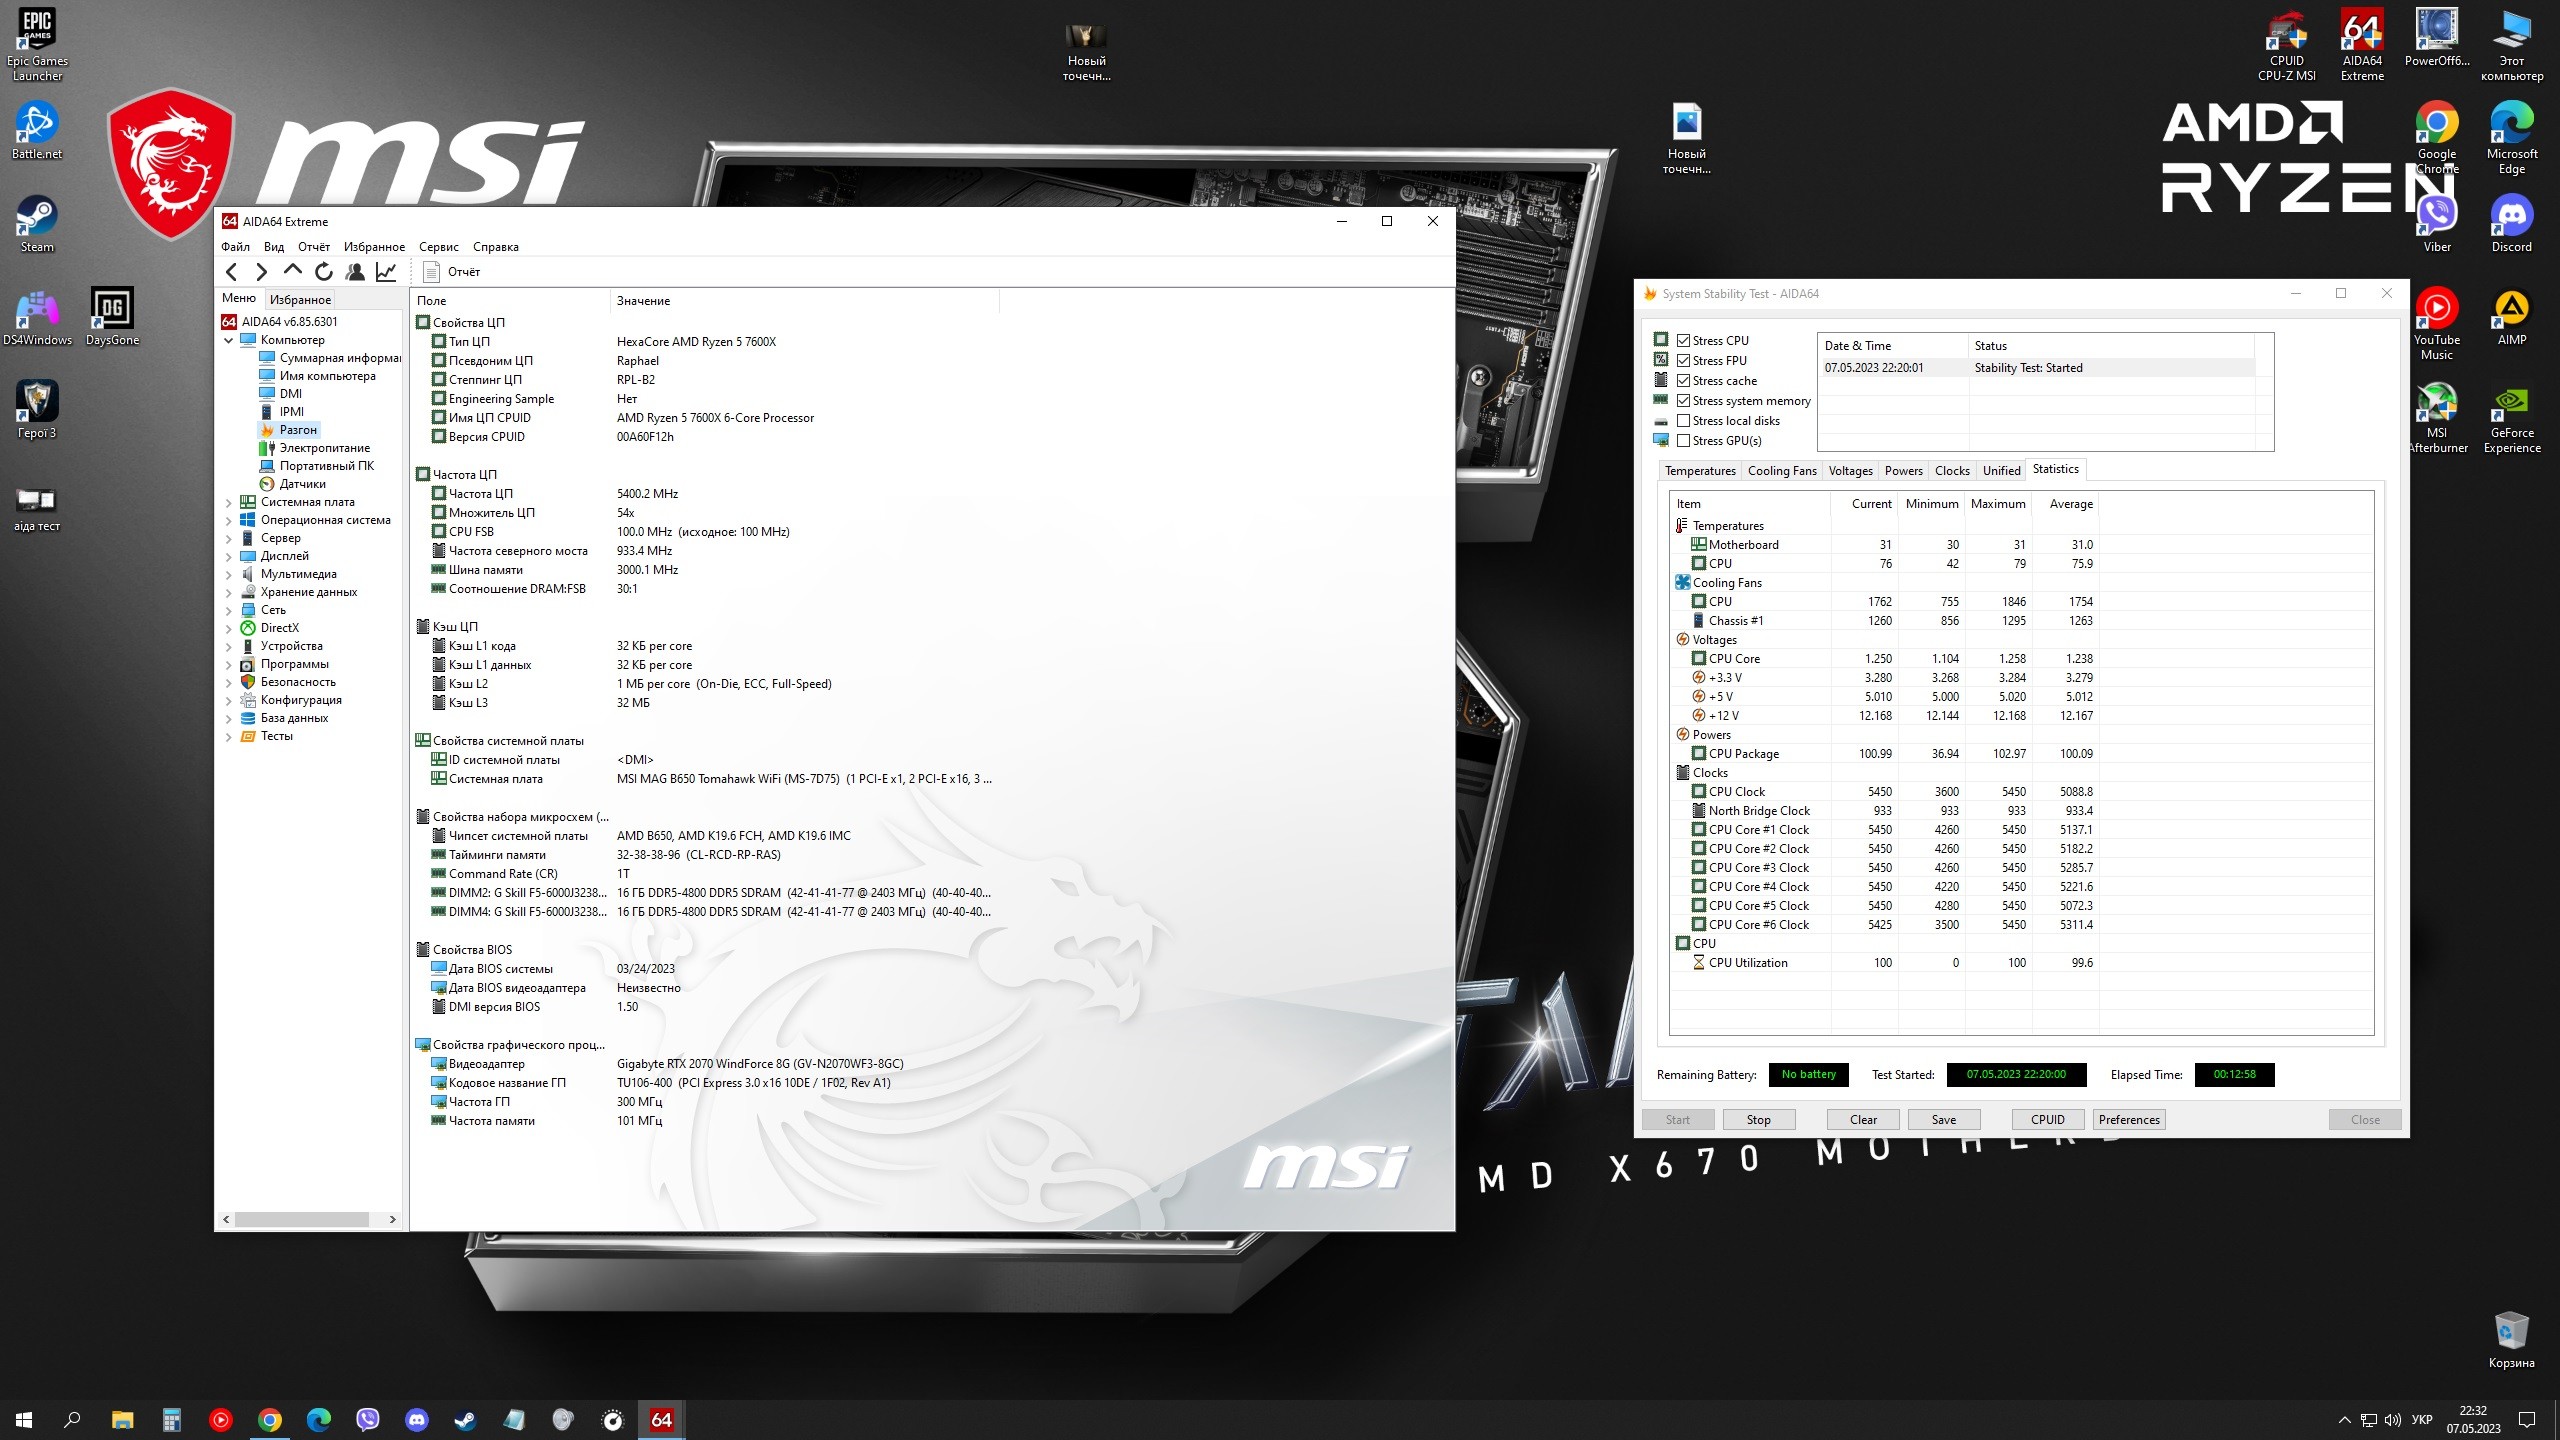Click the sidebar horizontal scrollbar thumb
Image resolution: width=2560 pixels, height=1440 pixels.
(302, 1219)
